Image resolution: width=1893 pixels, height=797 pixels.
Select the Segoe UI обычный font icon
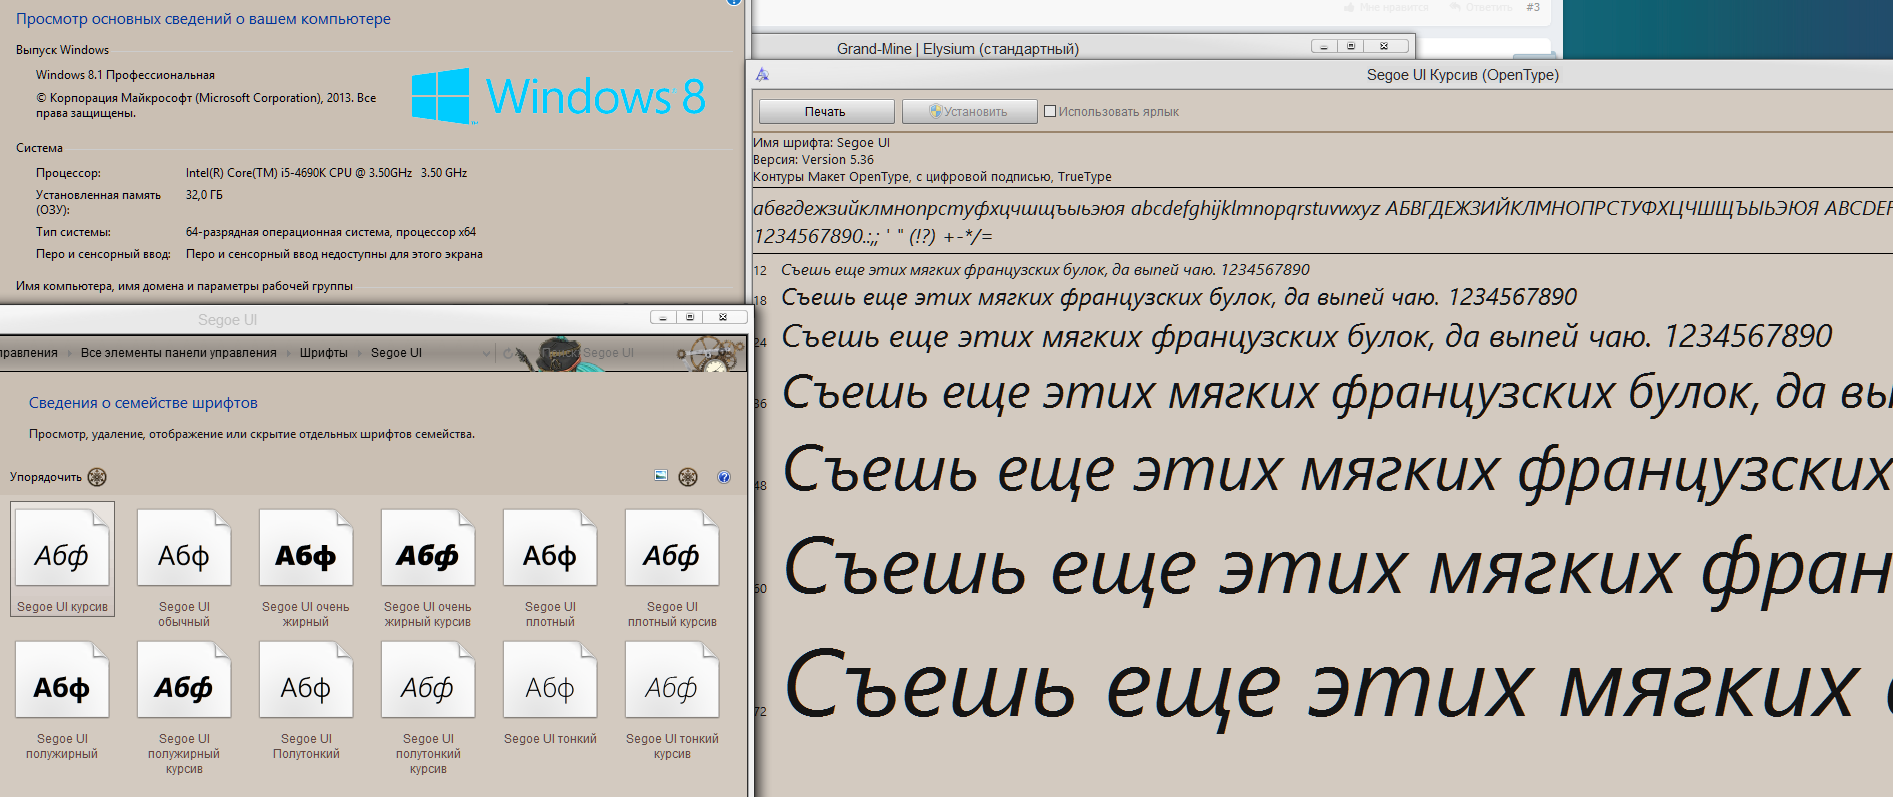click(184, 550)
